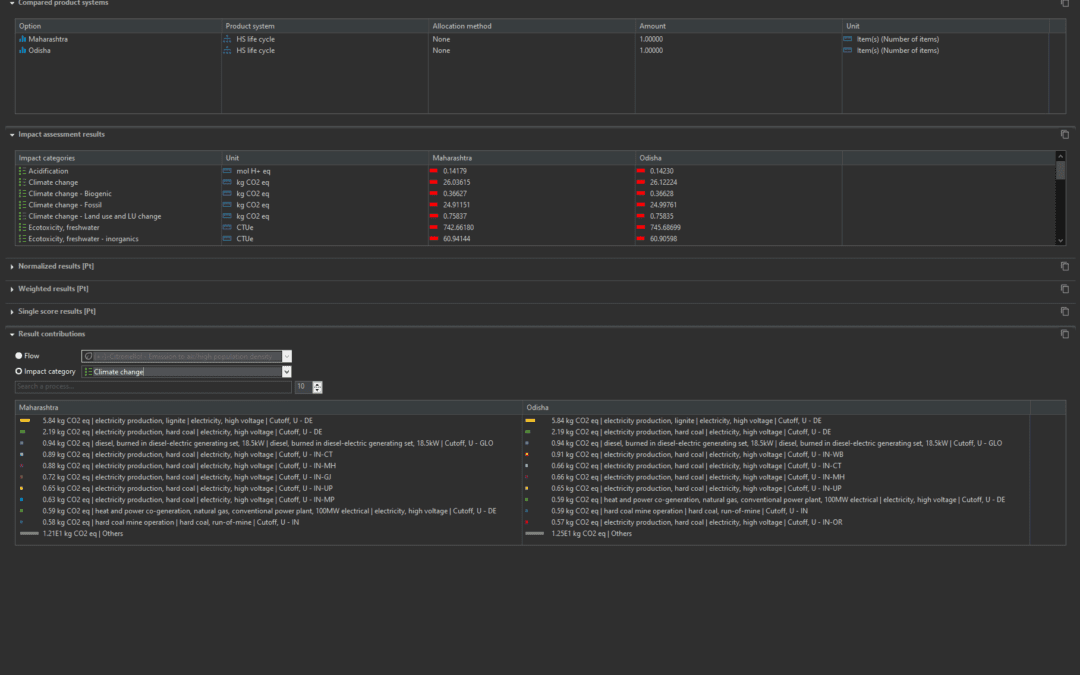The height and width of the screenshot is (675, 1080).
Task: Click the Maharashtra option chart icon
Action: click(x=22, y=39)
